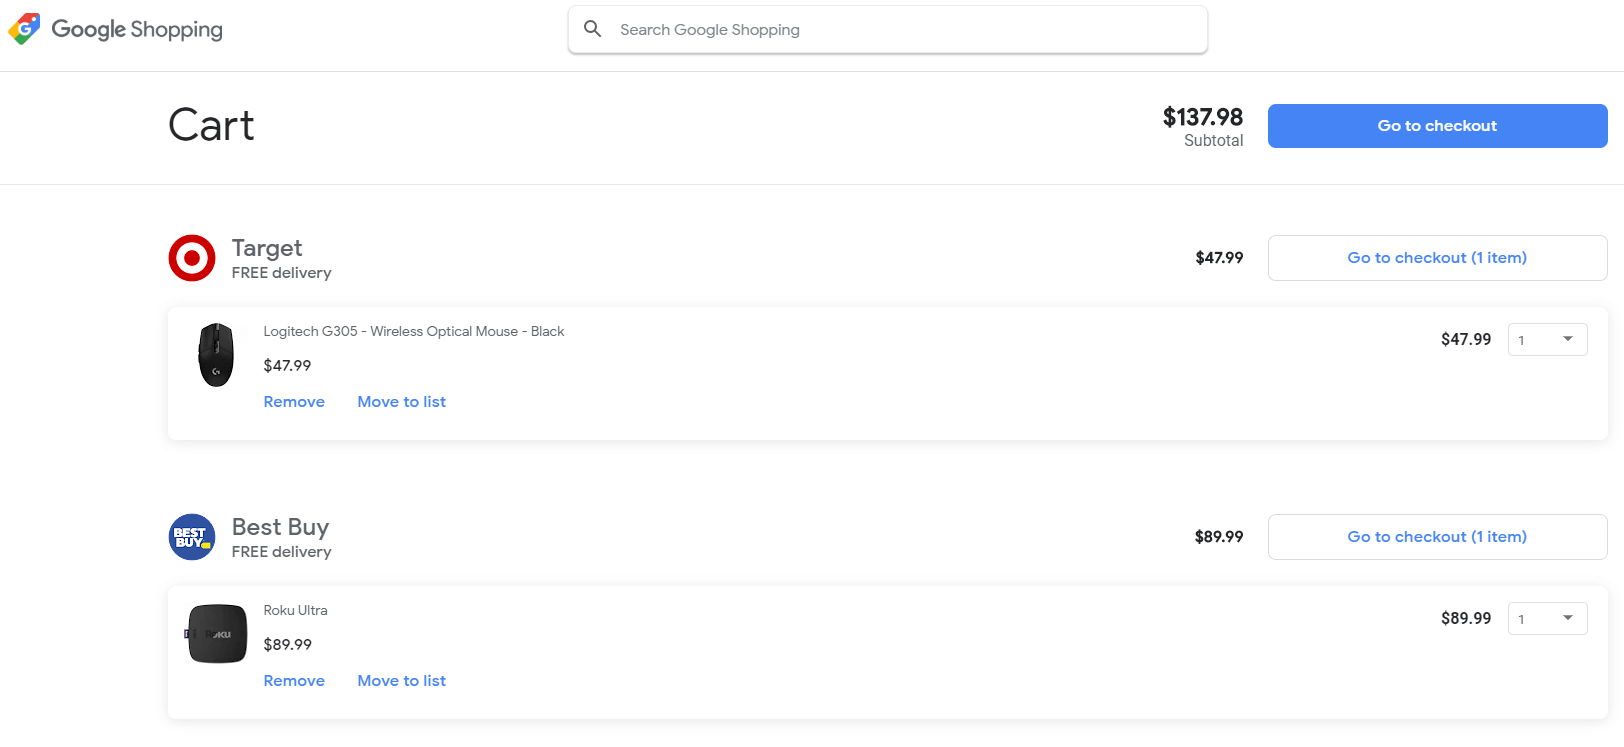Click the Google Shopping wordmark text

(137, 30)
